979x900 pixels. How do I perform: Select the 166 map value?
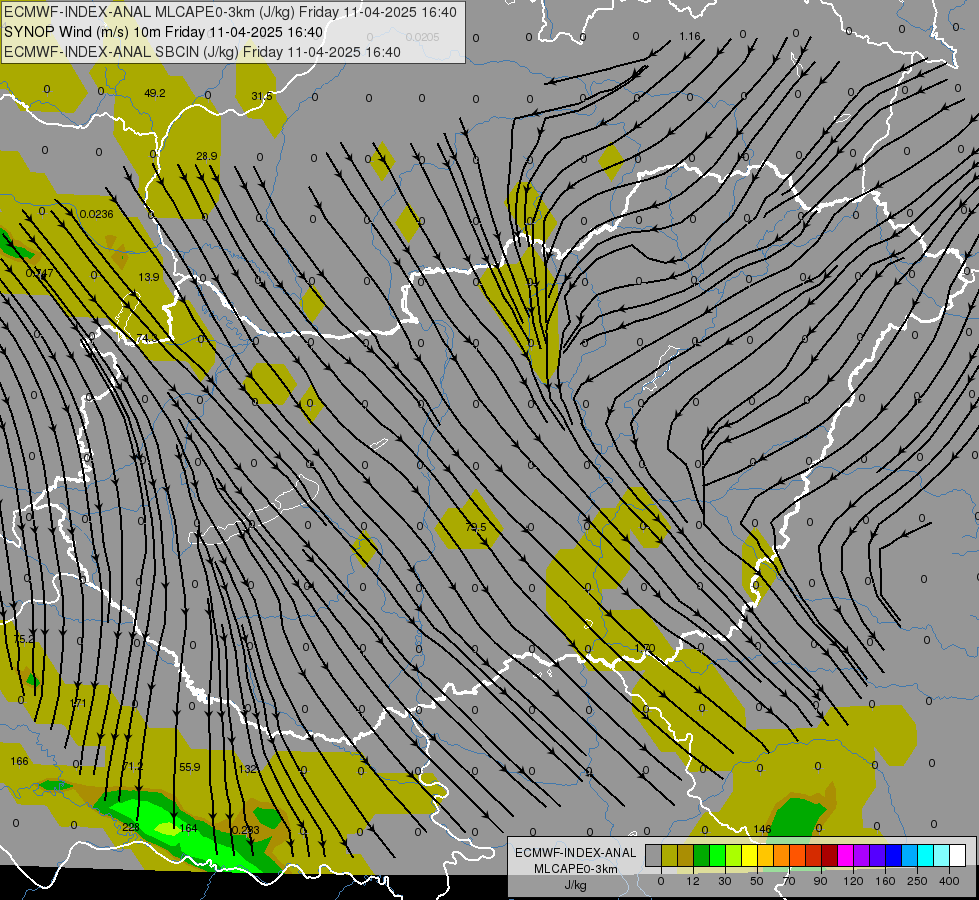pos(19,761)
